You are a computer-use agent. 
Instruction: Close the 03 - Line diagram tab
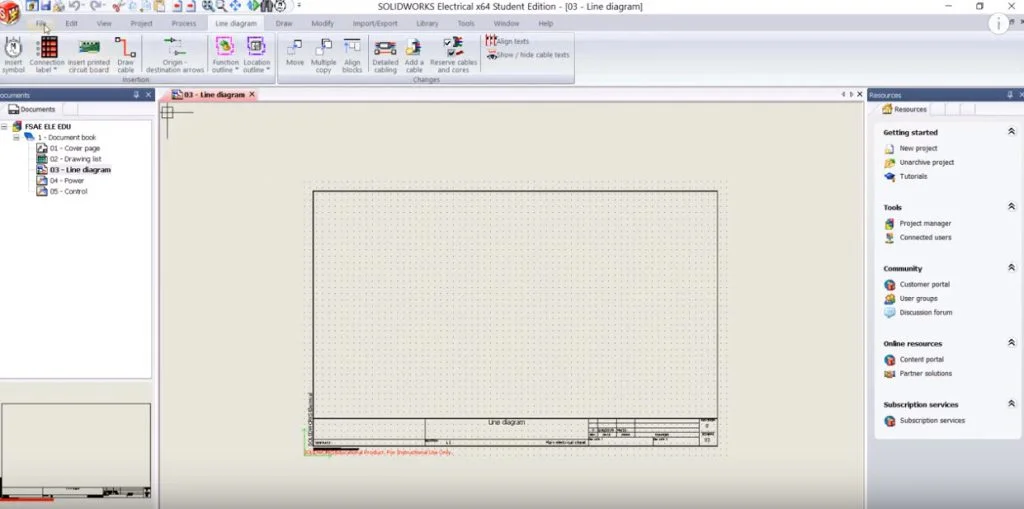[x=252, y=95]
